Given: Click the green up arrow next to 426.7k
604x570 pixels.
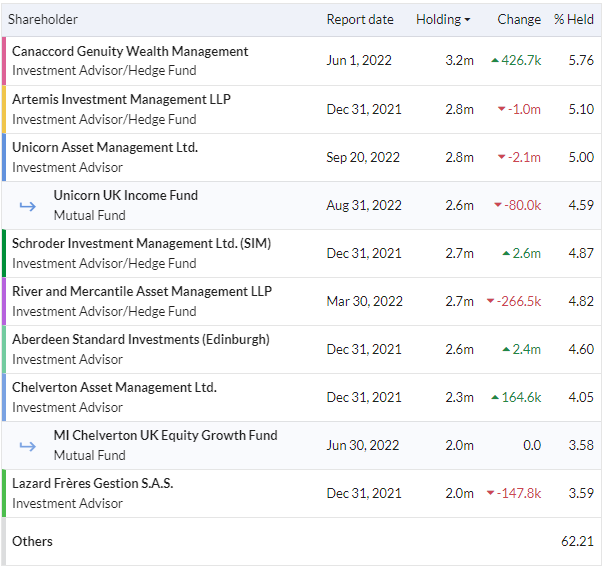Looking at the screenshot, I should pos(495,60).
